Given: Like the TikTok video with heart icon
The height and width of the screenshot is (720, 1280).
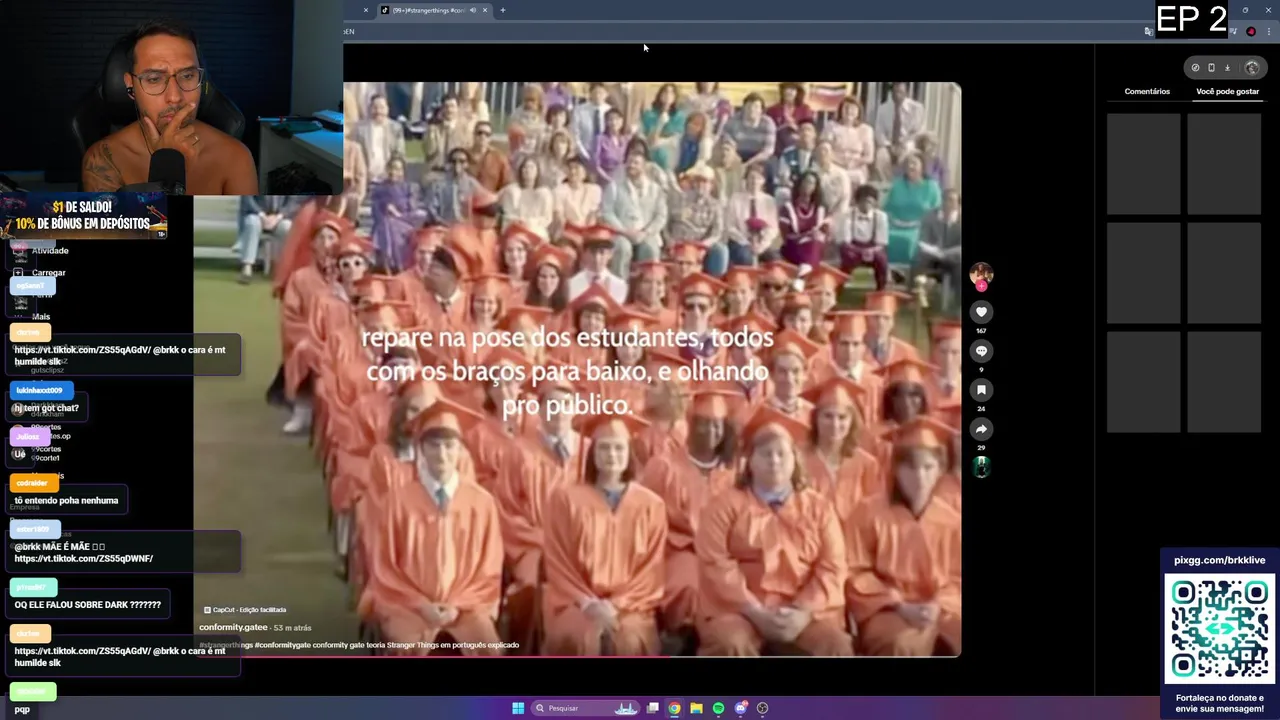Looking at the screenshot, I should (x=981, y=312).
